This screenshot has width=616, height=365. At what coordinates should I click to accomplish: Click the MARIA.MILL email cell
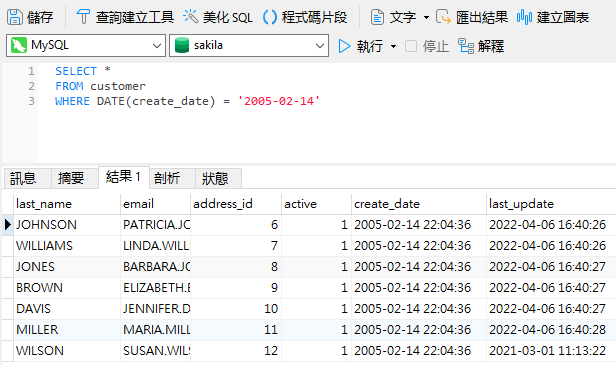(155, 330)
